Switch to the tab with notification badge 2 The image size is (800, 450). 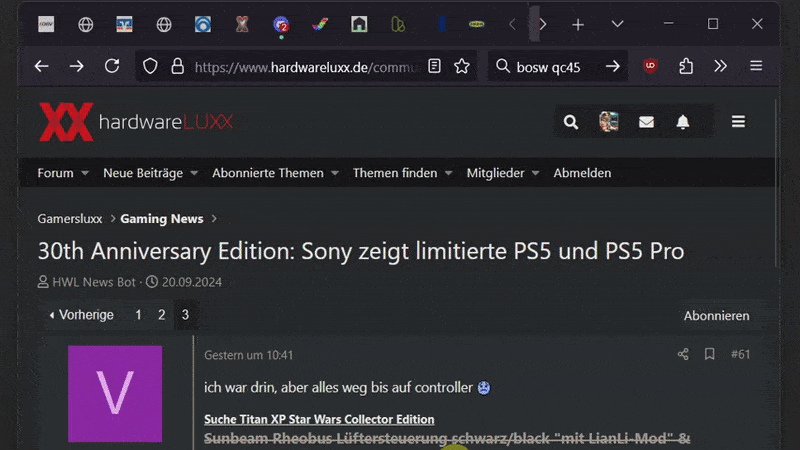(x=281, y=25)
